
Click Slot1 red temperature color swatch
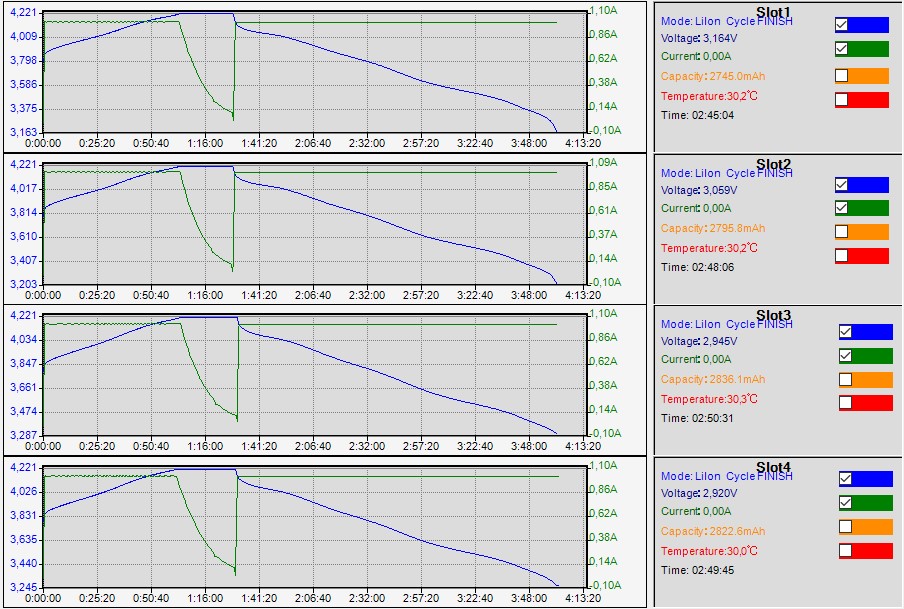tap(868, 99)
